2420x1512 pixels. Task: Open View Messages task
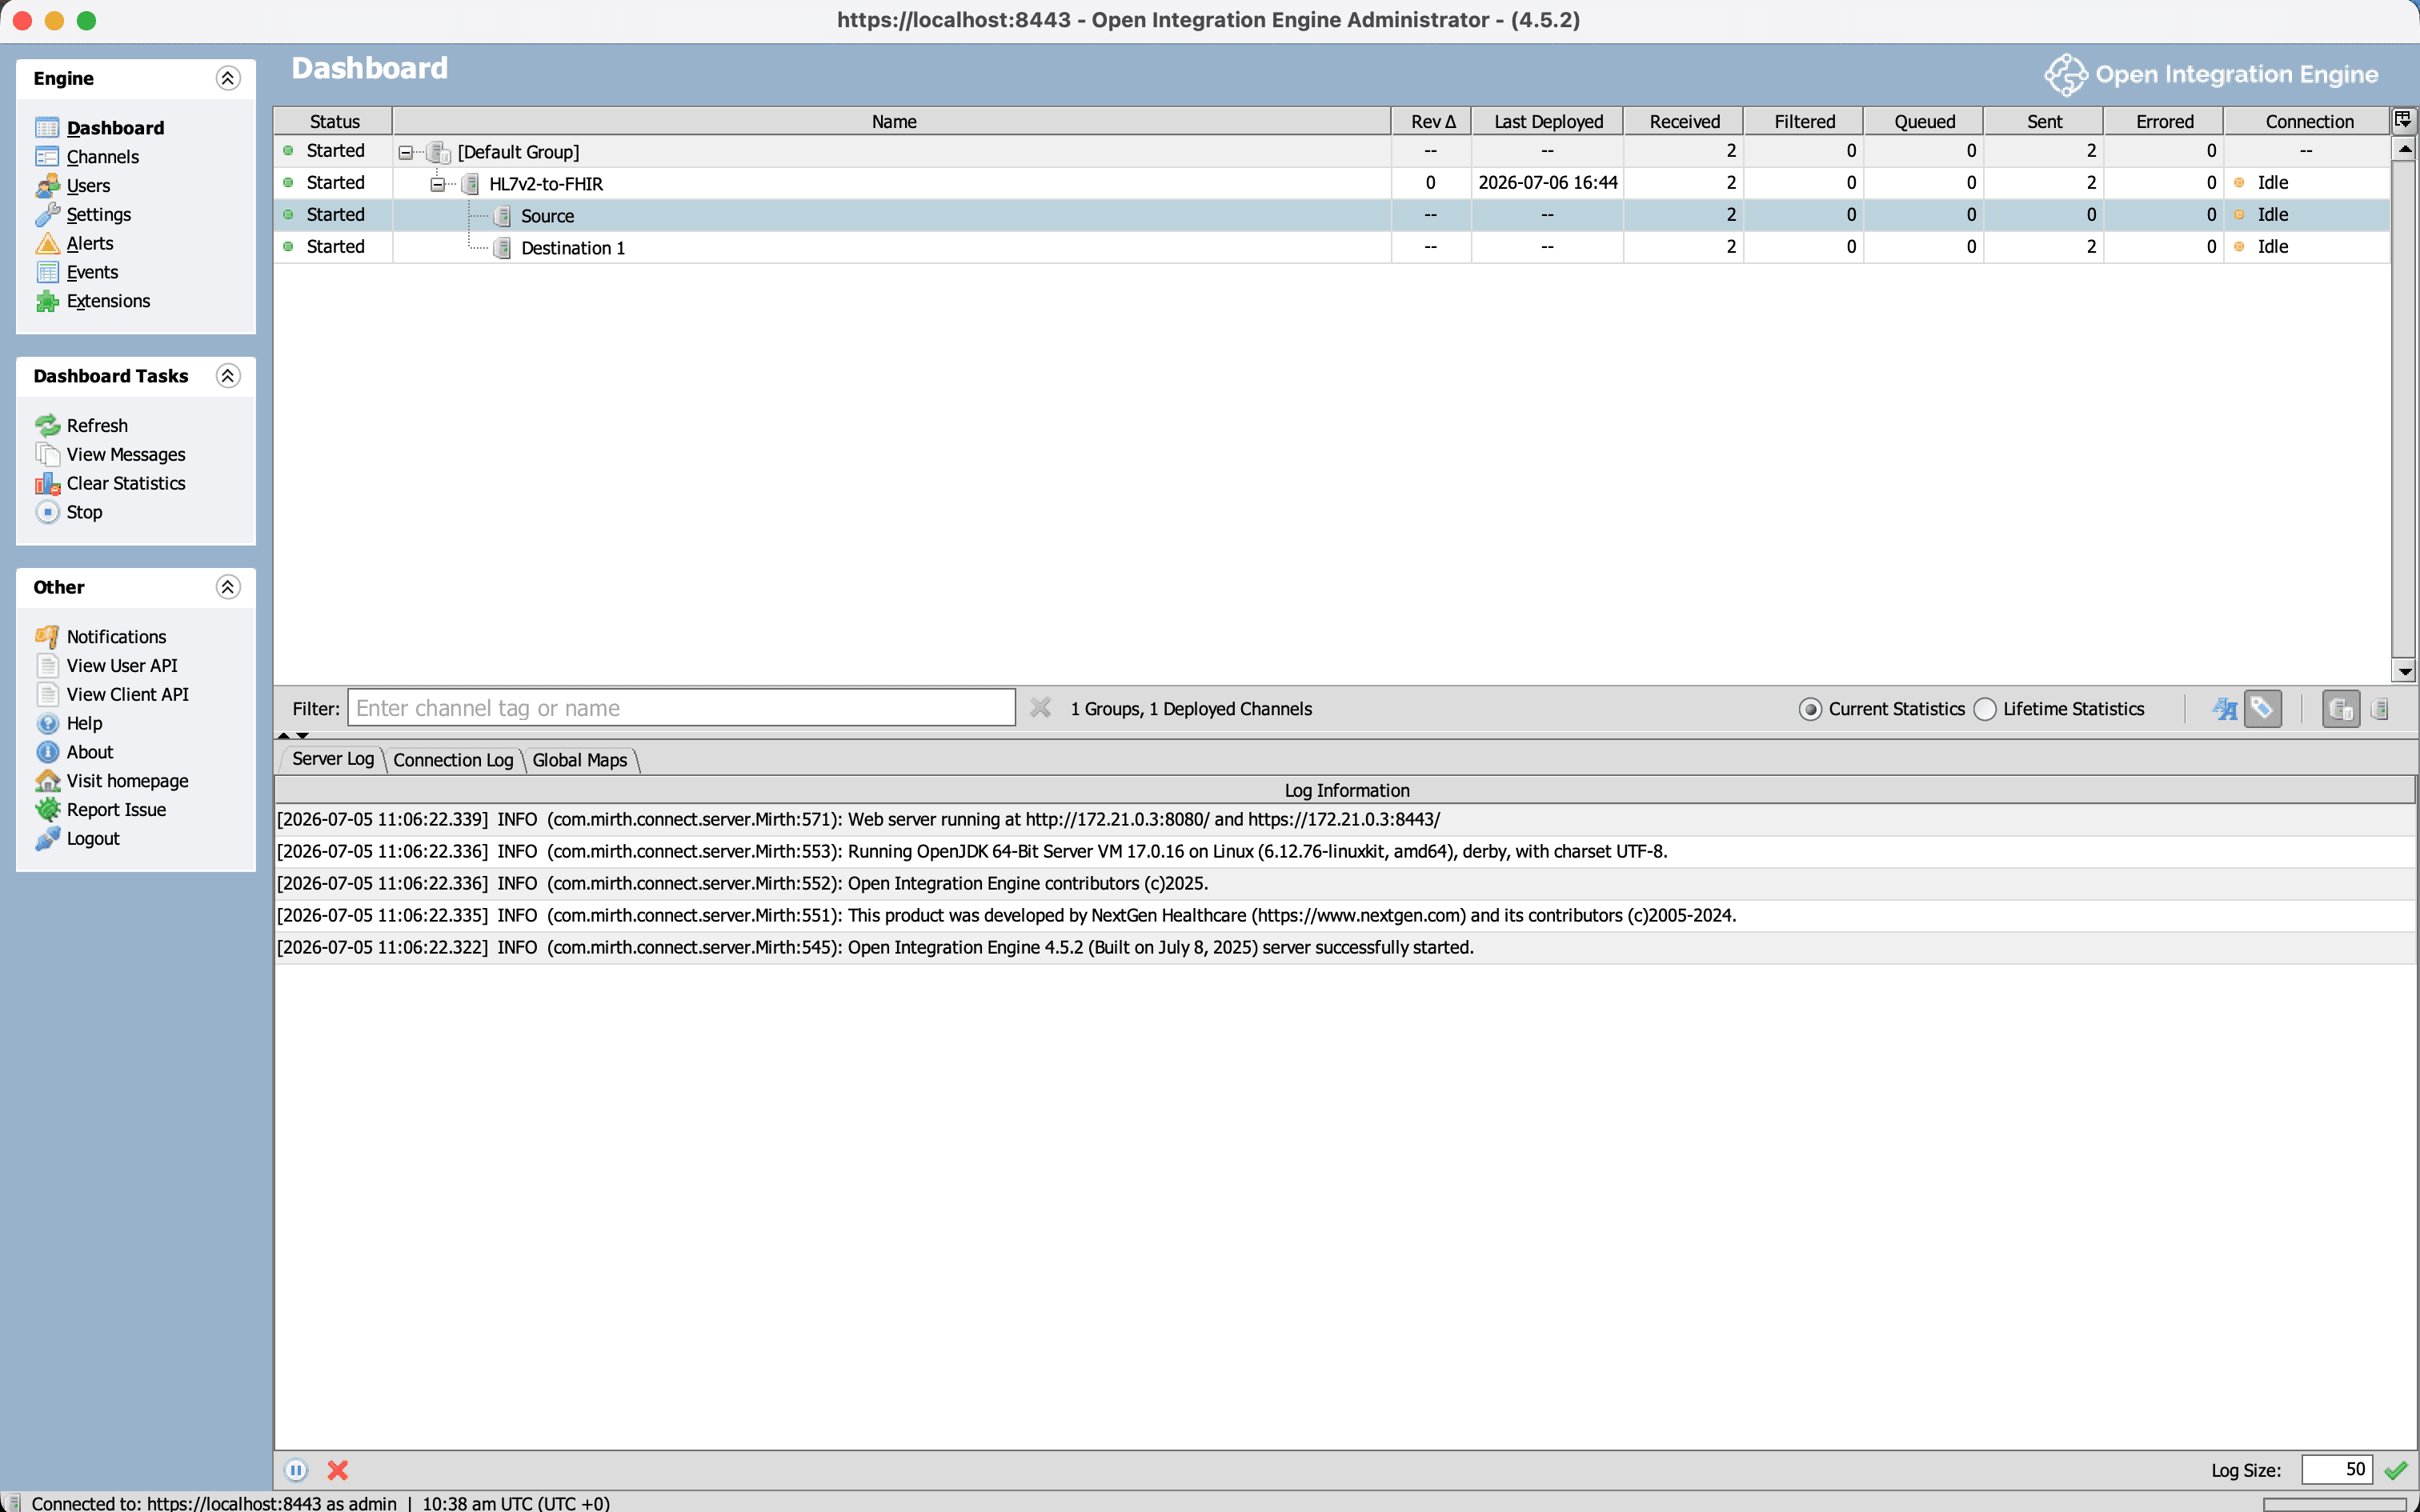click(x=126, y=455)
